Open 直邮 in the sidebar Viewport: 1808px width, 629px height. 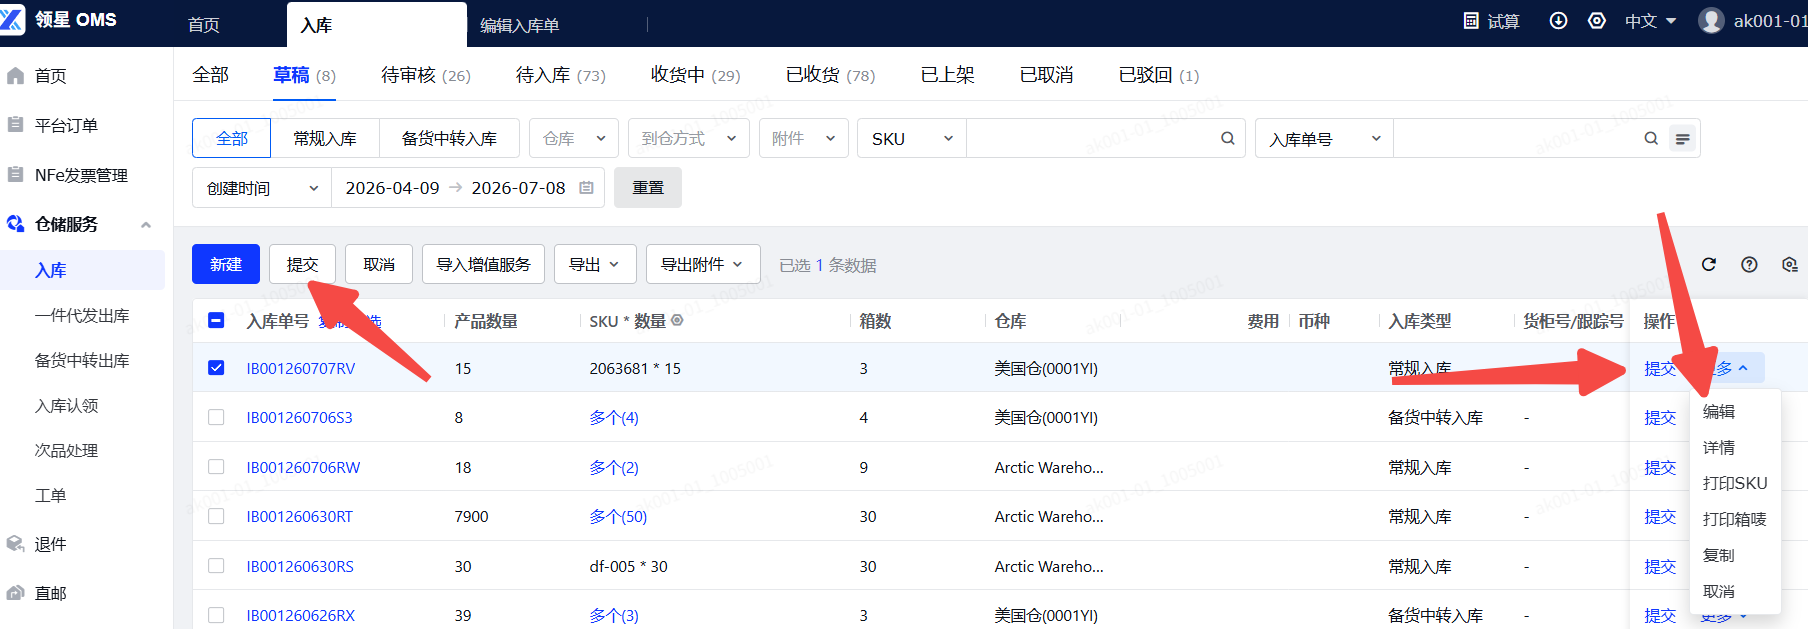click(x=50, y=593)
